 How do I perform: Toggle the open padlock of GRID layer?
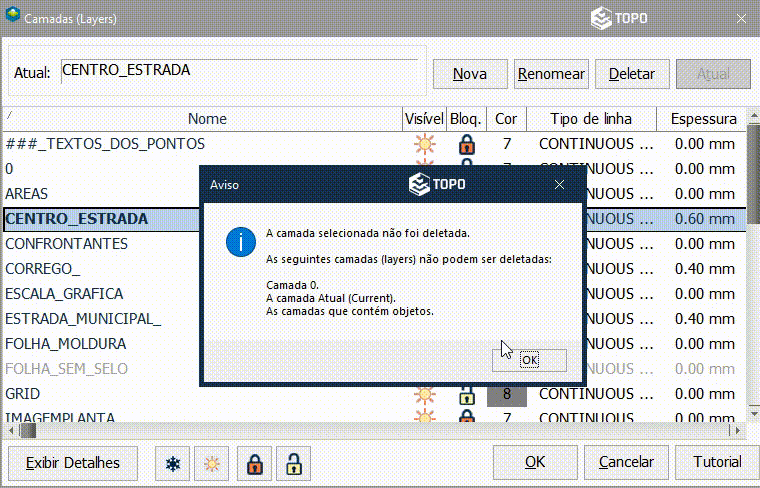pos(466,394)
